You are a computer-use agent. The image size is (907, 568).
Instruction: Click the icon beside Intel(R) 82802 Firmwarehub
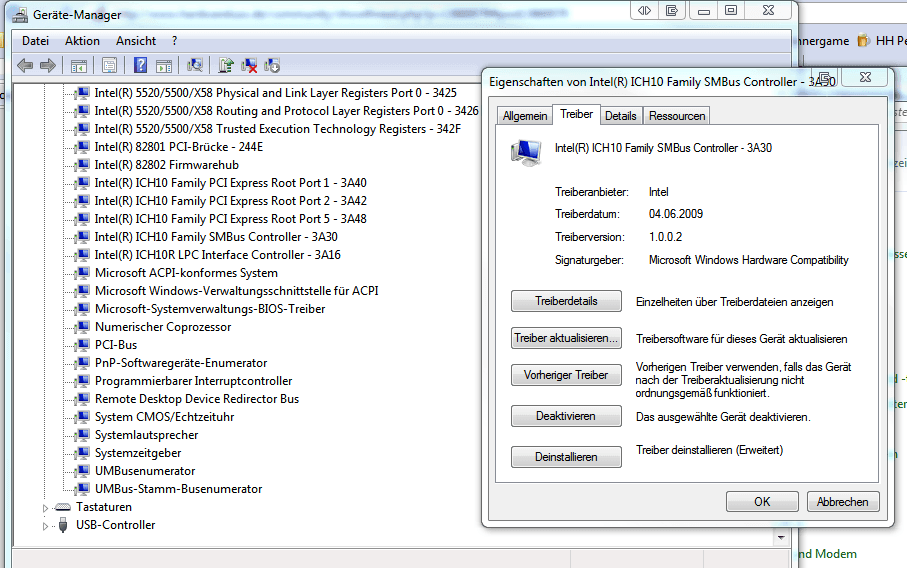[x=83, y=165]
